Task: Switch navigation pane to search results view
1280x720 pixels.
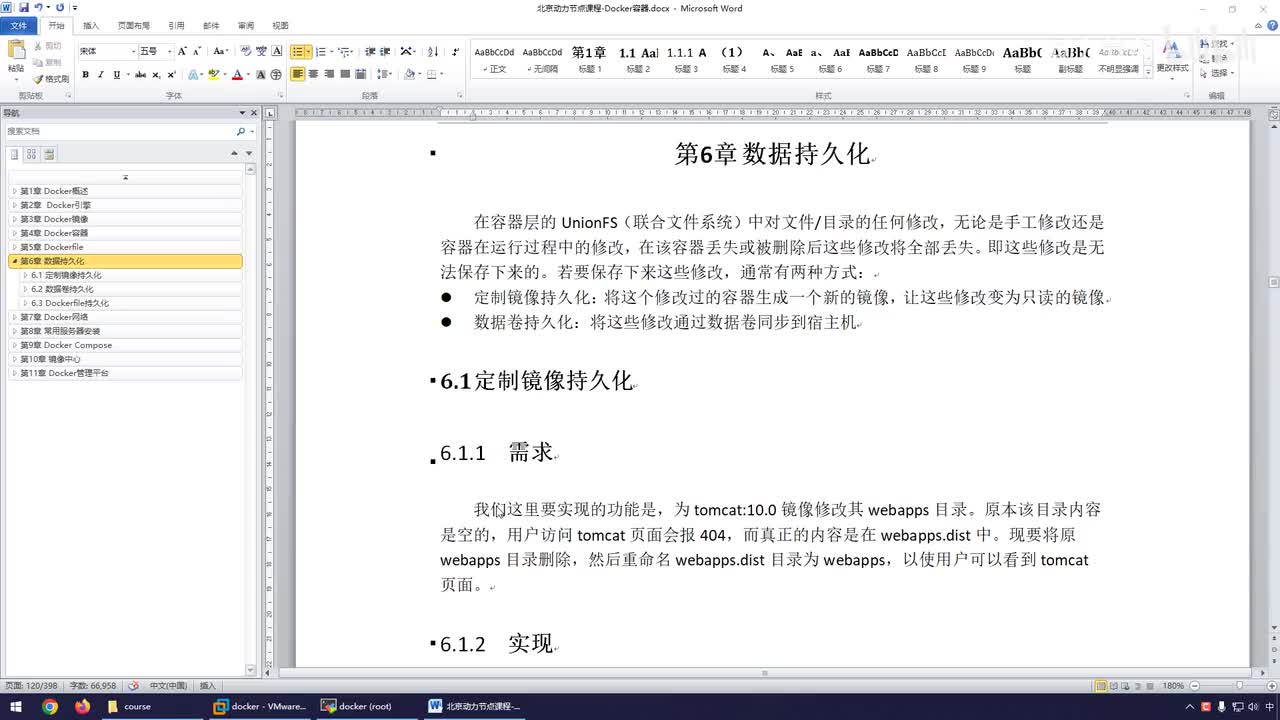Action: point(49,154)
